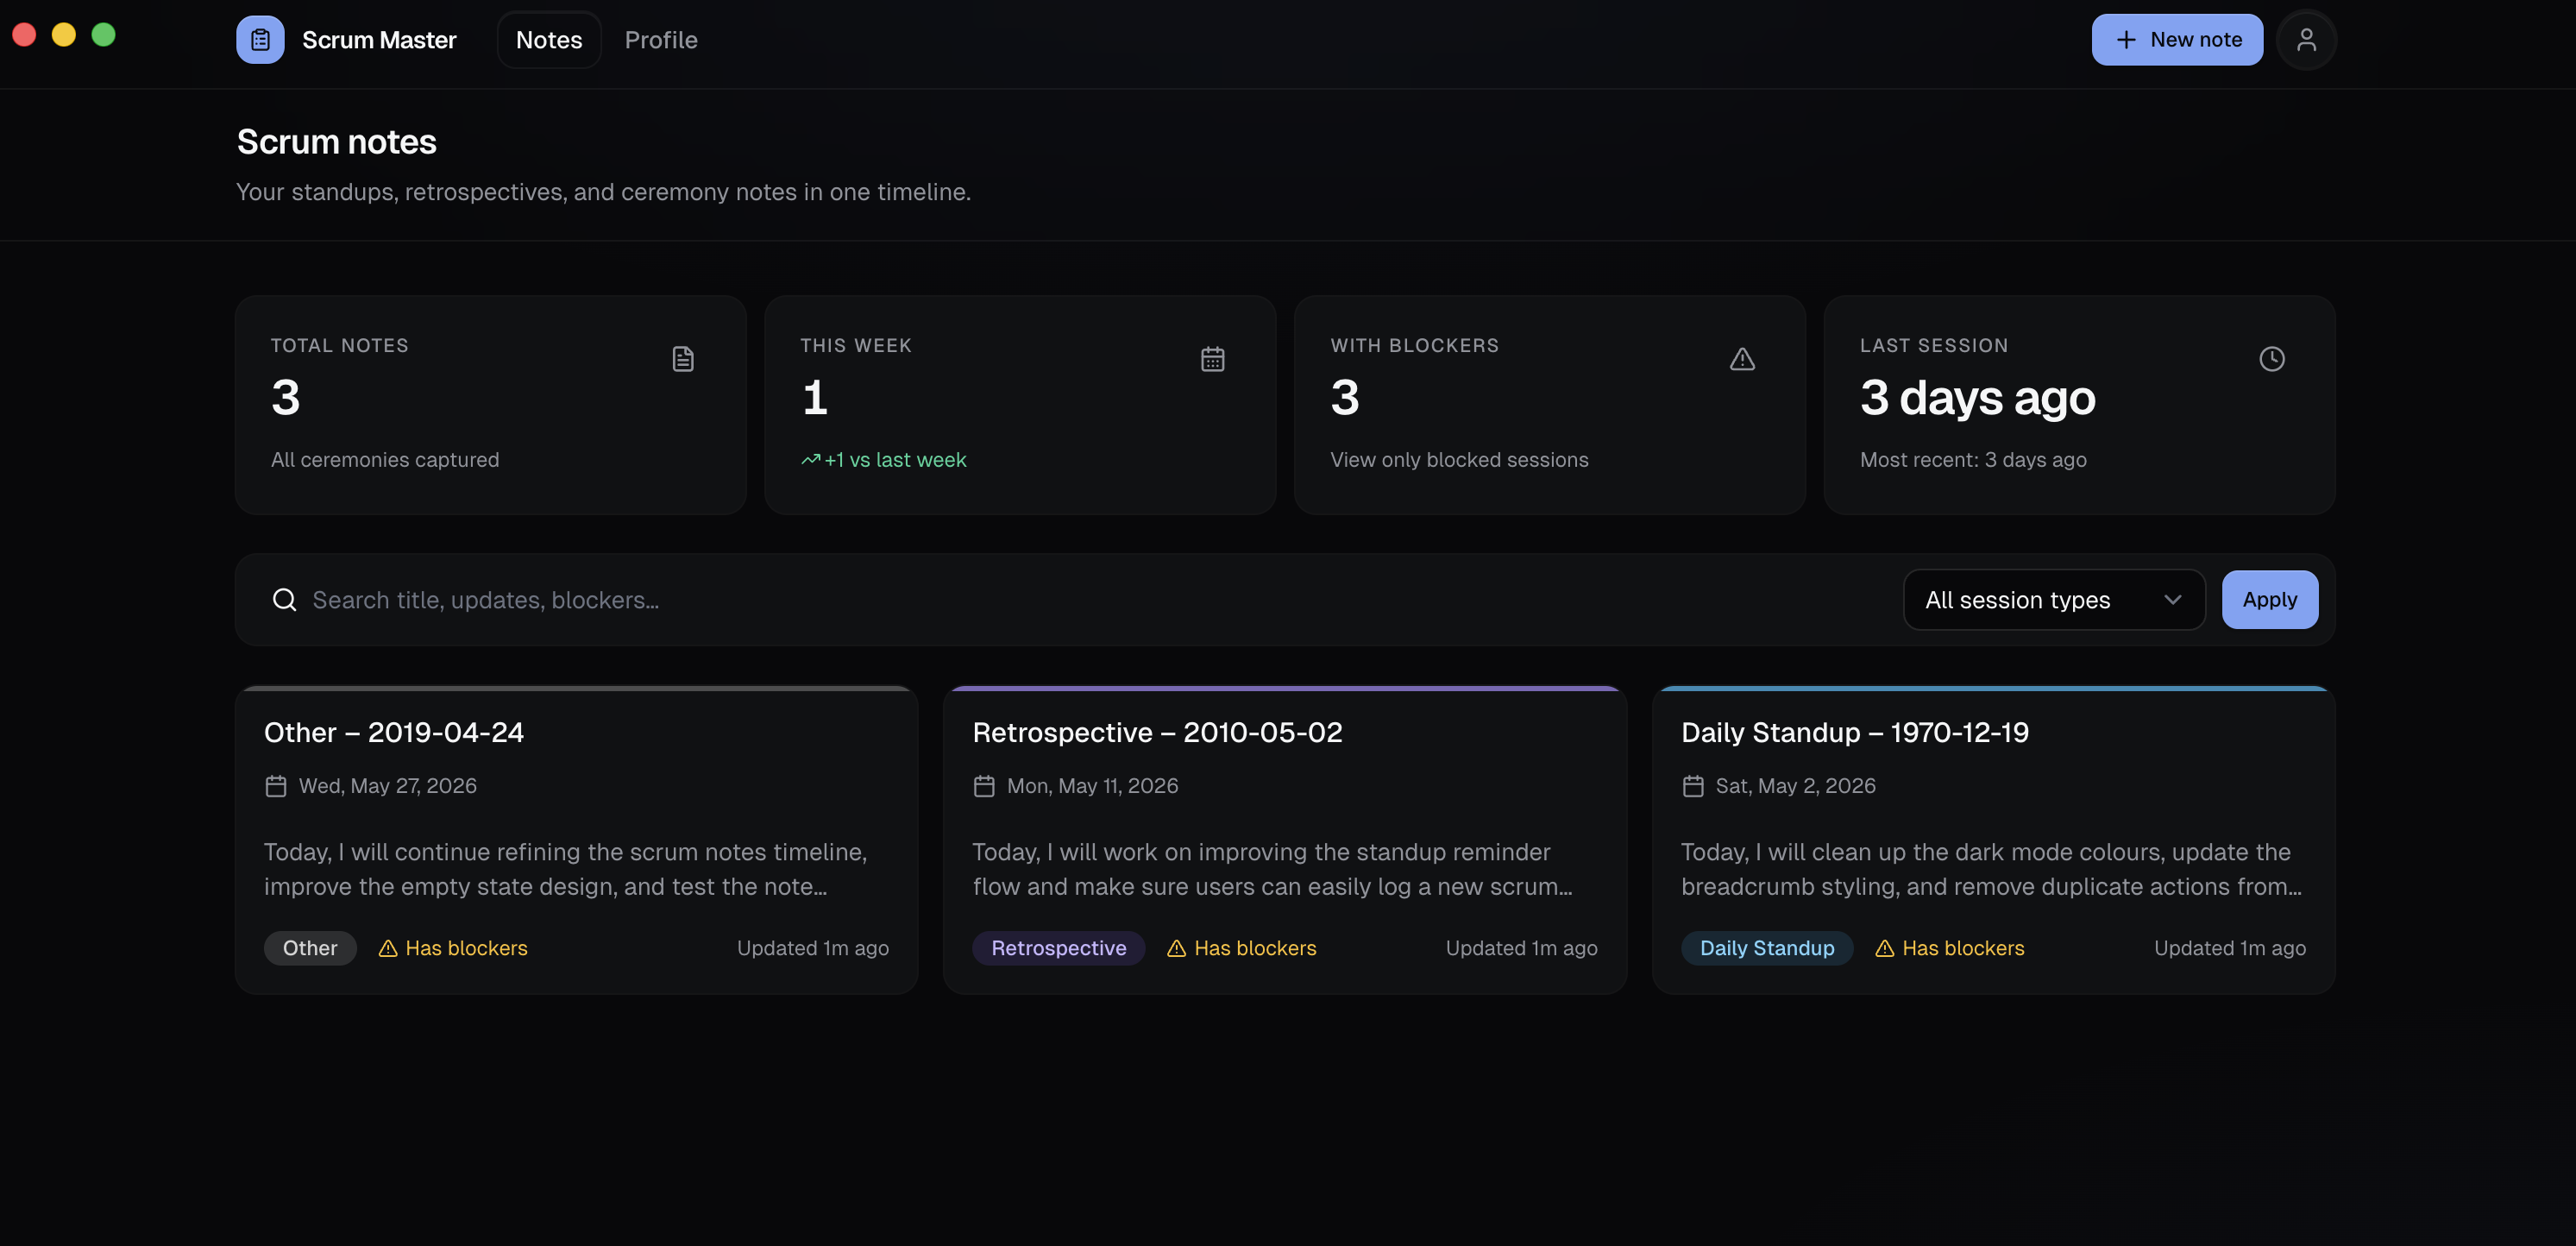This screenshot has height=1246, width=2576.
Task: Click the Daily Standup tag badge
Action: 1767,948
